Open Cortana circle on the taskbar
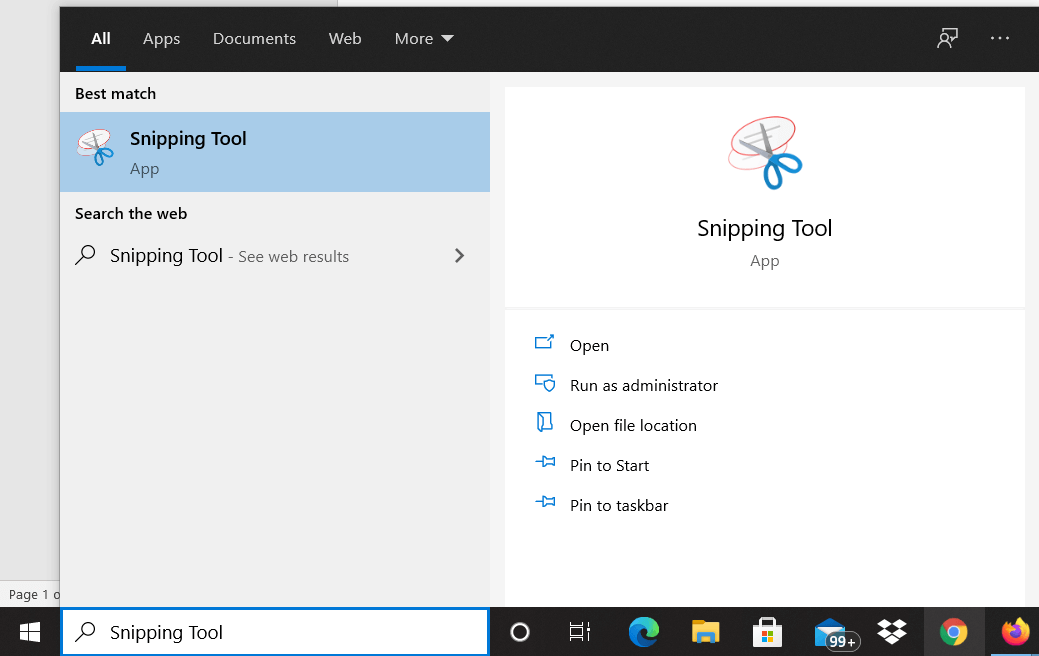 [x=520, y=632]
